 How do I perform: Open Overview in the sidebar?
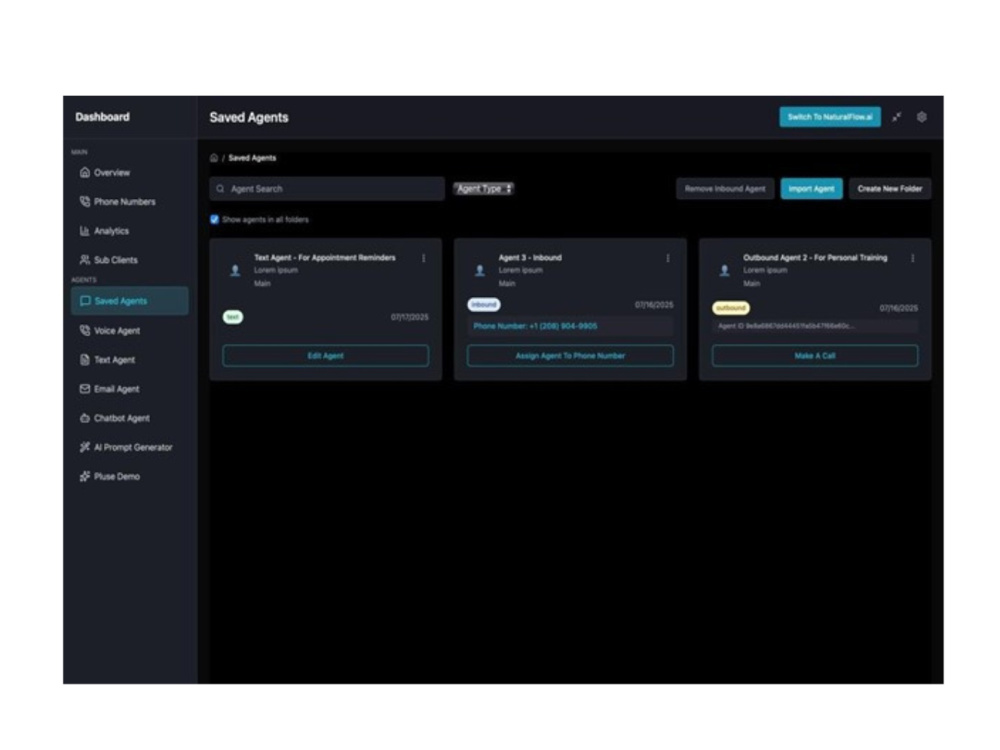(129, 173)
